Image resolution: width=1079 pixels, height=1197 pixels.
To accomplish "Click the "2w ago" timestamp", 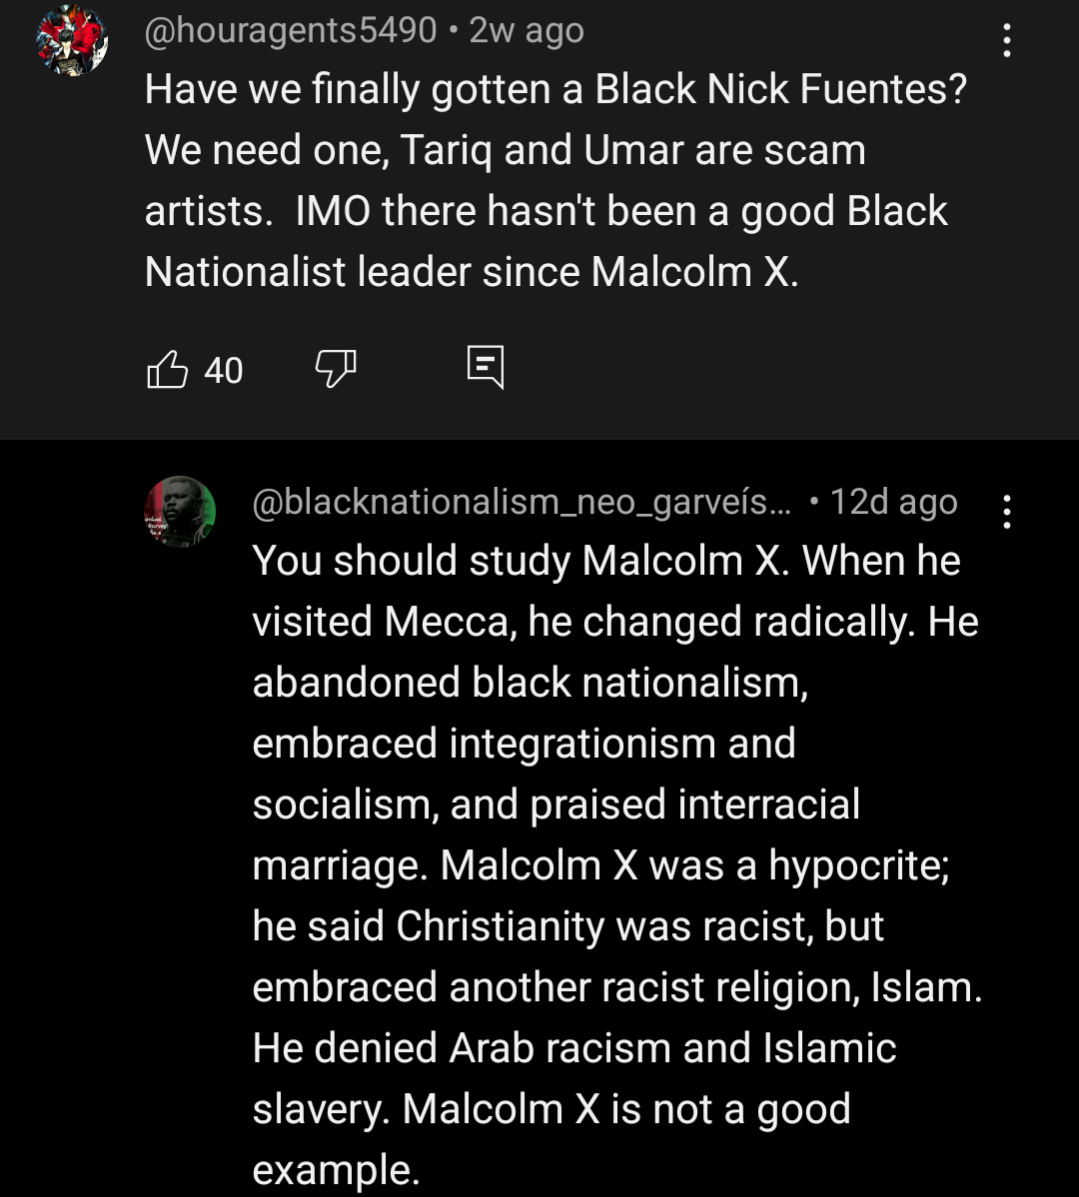I will 526,31.
